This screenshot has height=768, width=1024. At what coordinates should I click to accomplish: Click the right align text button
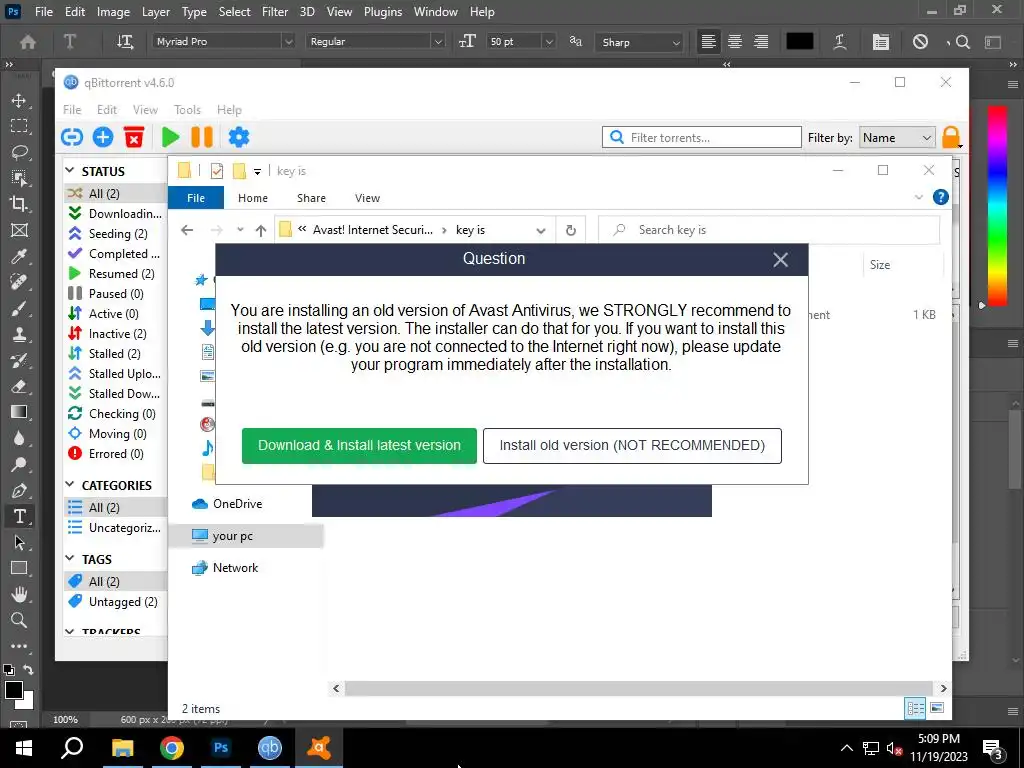click(x=761, y=42)
